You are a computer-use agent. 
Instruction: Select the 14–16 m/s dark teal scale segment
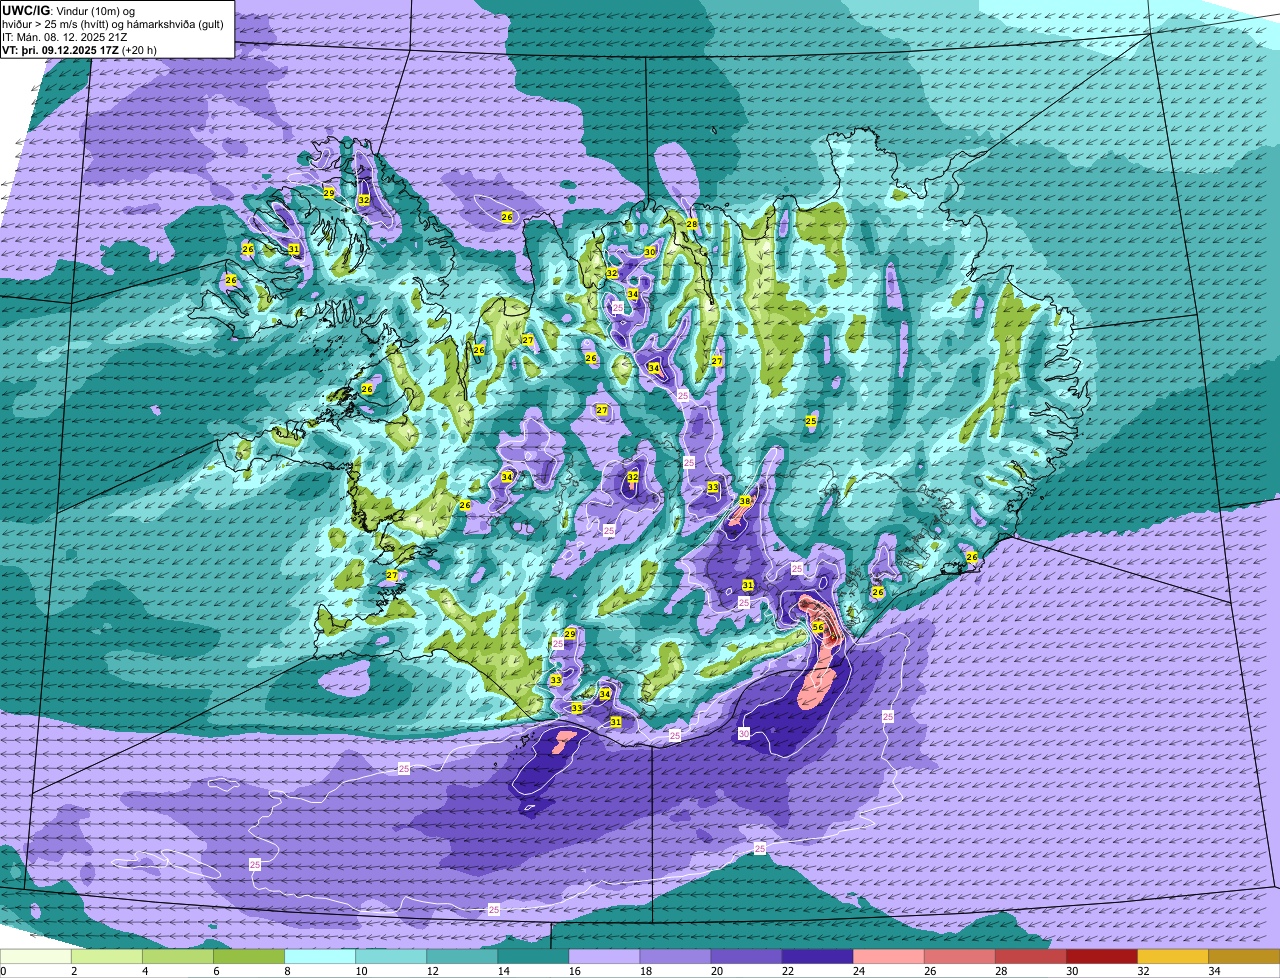point(533,957)
